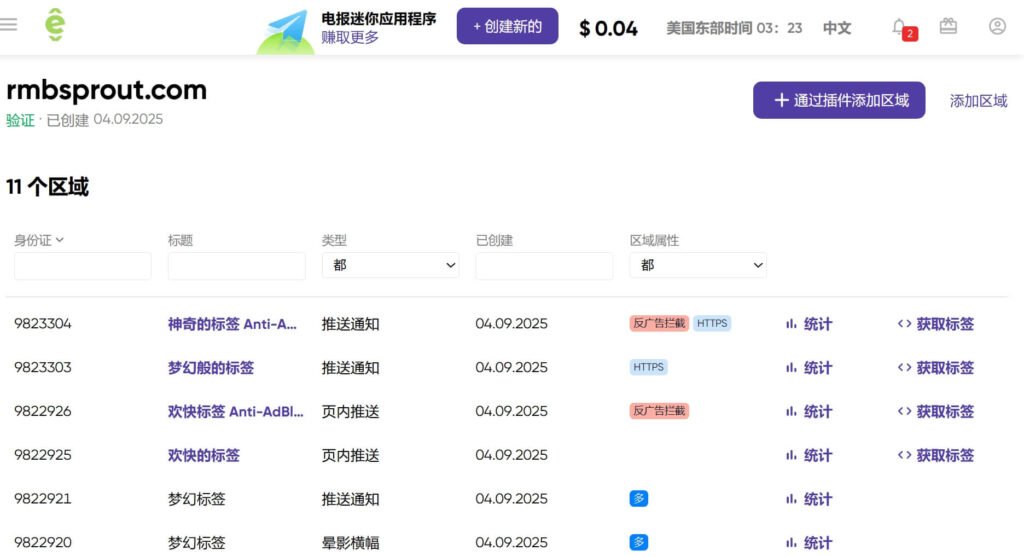The width and height of the screenshot is (1024, 556).
Task: Click the HTTPS badge for zone 9823303
Action: click(x=648, y=367)
